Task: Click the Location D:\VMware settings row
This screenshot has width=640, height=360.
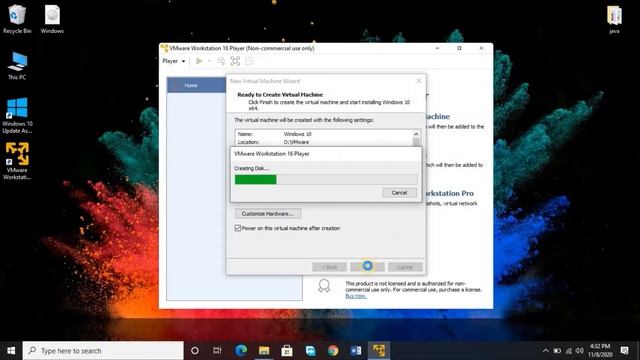Action: click(x=323, y=142)
